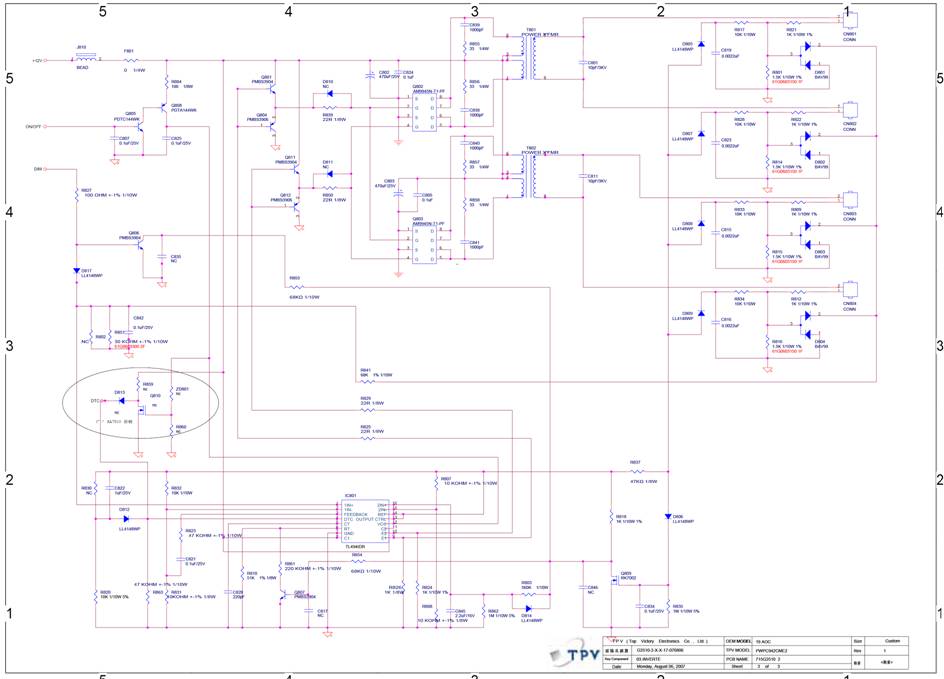Image resolution: width=944 pixels, height=679 pixels.
Task: Select resistor R861 220 KOHM
Action: [x=281, y=568]
